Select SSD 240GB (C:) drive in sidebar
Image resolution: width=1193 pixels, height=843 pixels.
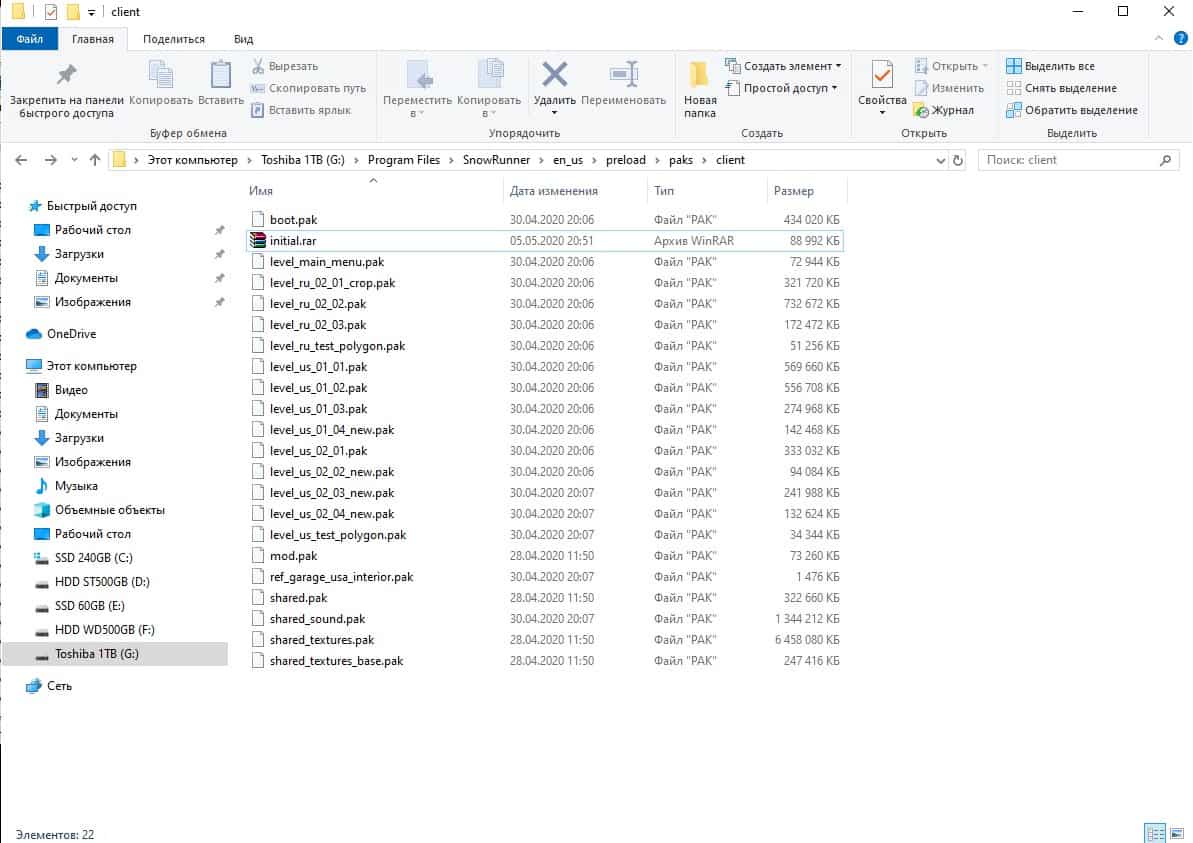tap(87, 558)
